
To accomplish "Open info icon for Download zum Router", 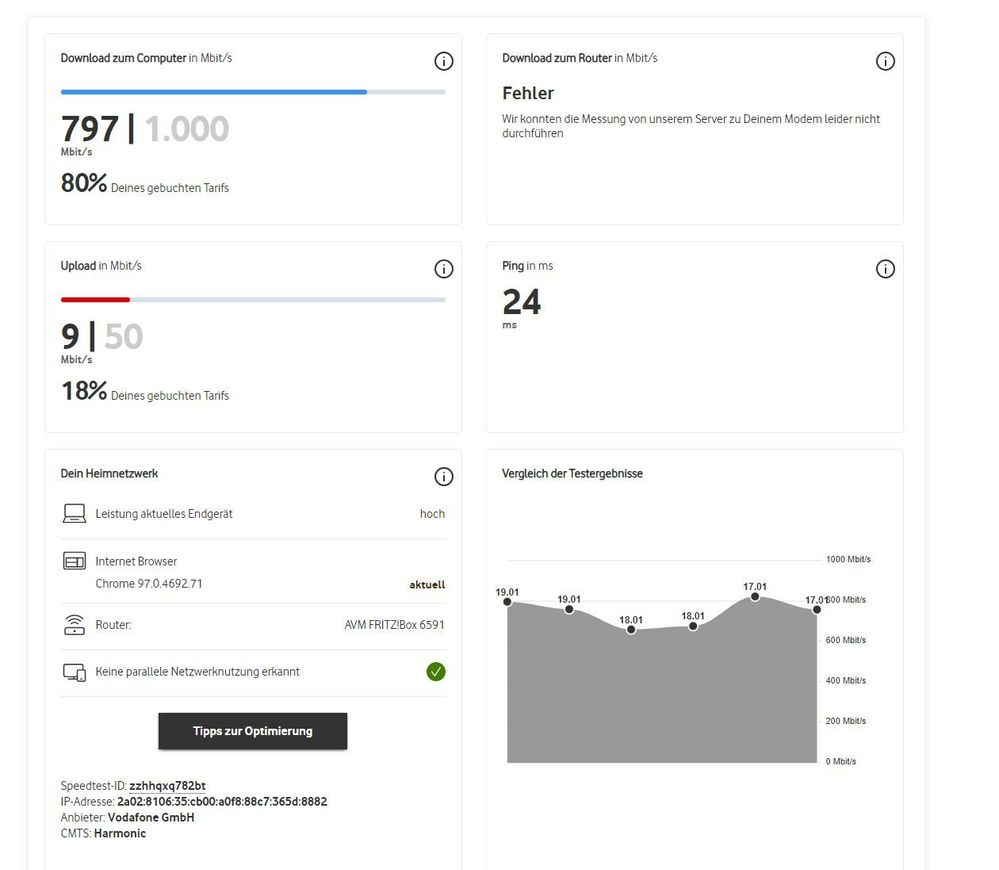I will tap(885, 61).
